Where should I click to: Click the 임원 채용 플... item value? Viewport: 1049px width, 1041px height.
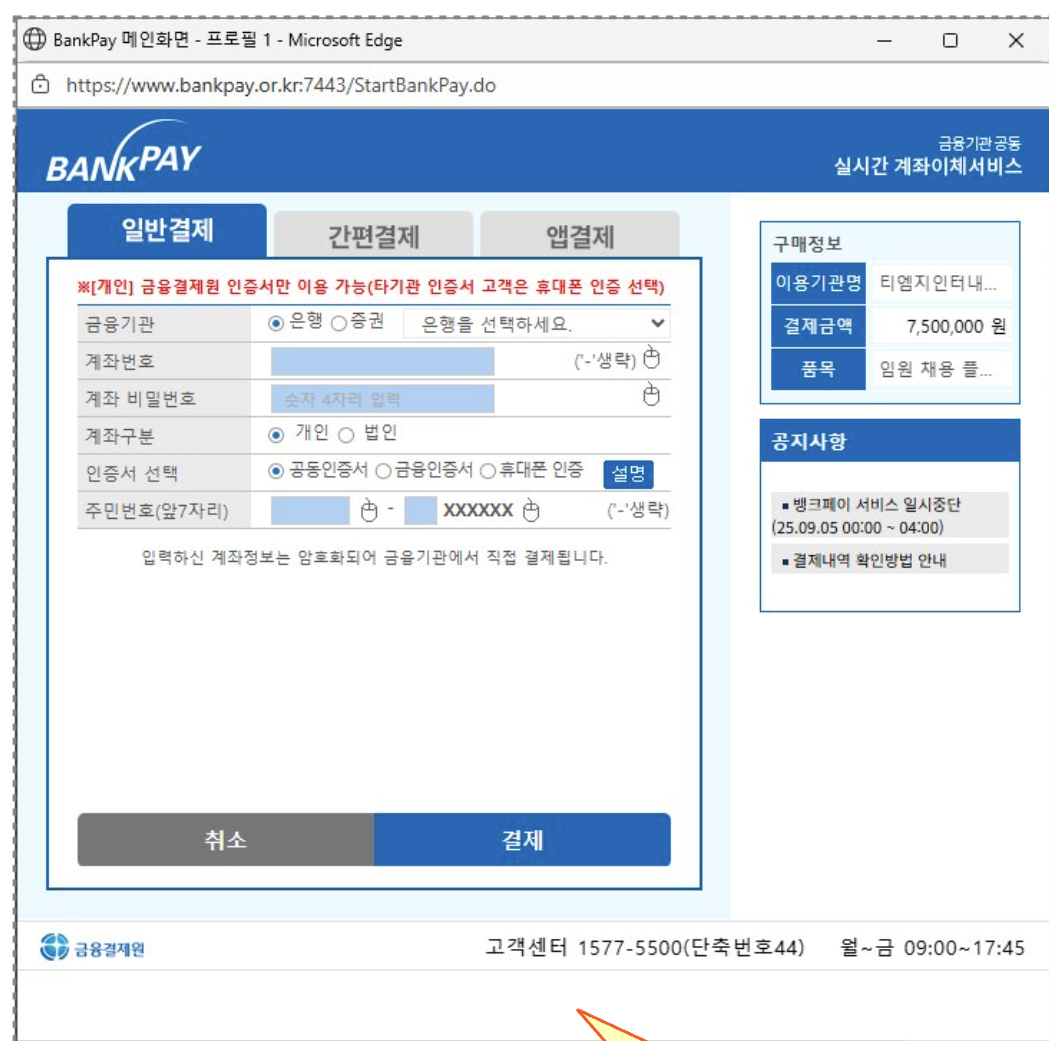935,369
